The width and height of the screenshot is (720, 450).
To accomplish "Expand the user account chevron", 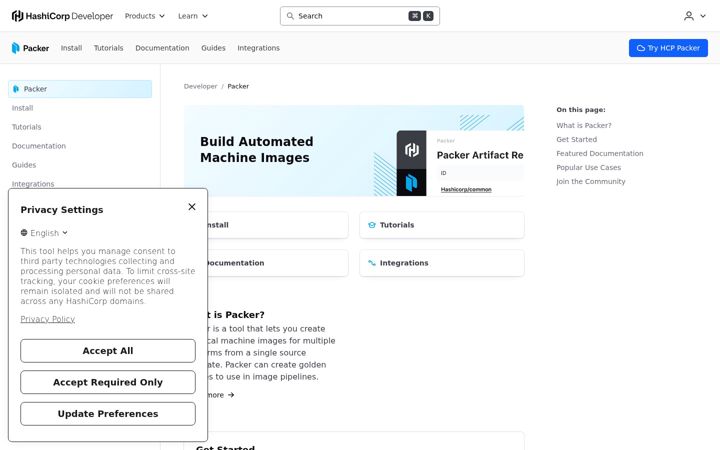I will (x=703, y=16).
